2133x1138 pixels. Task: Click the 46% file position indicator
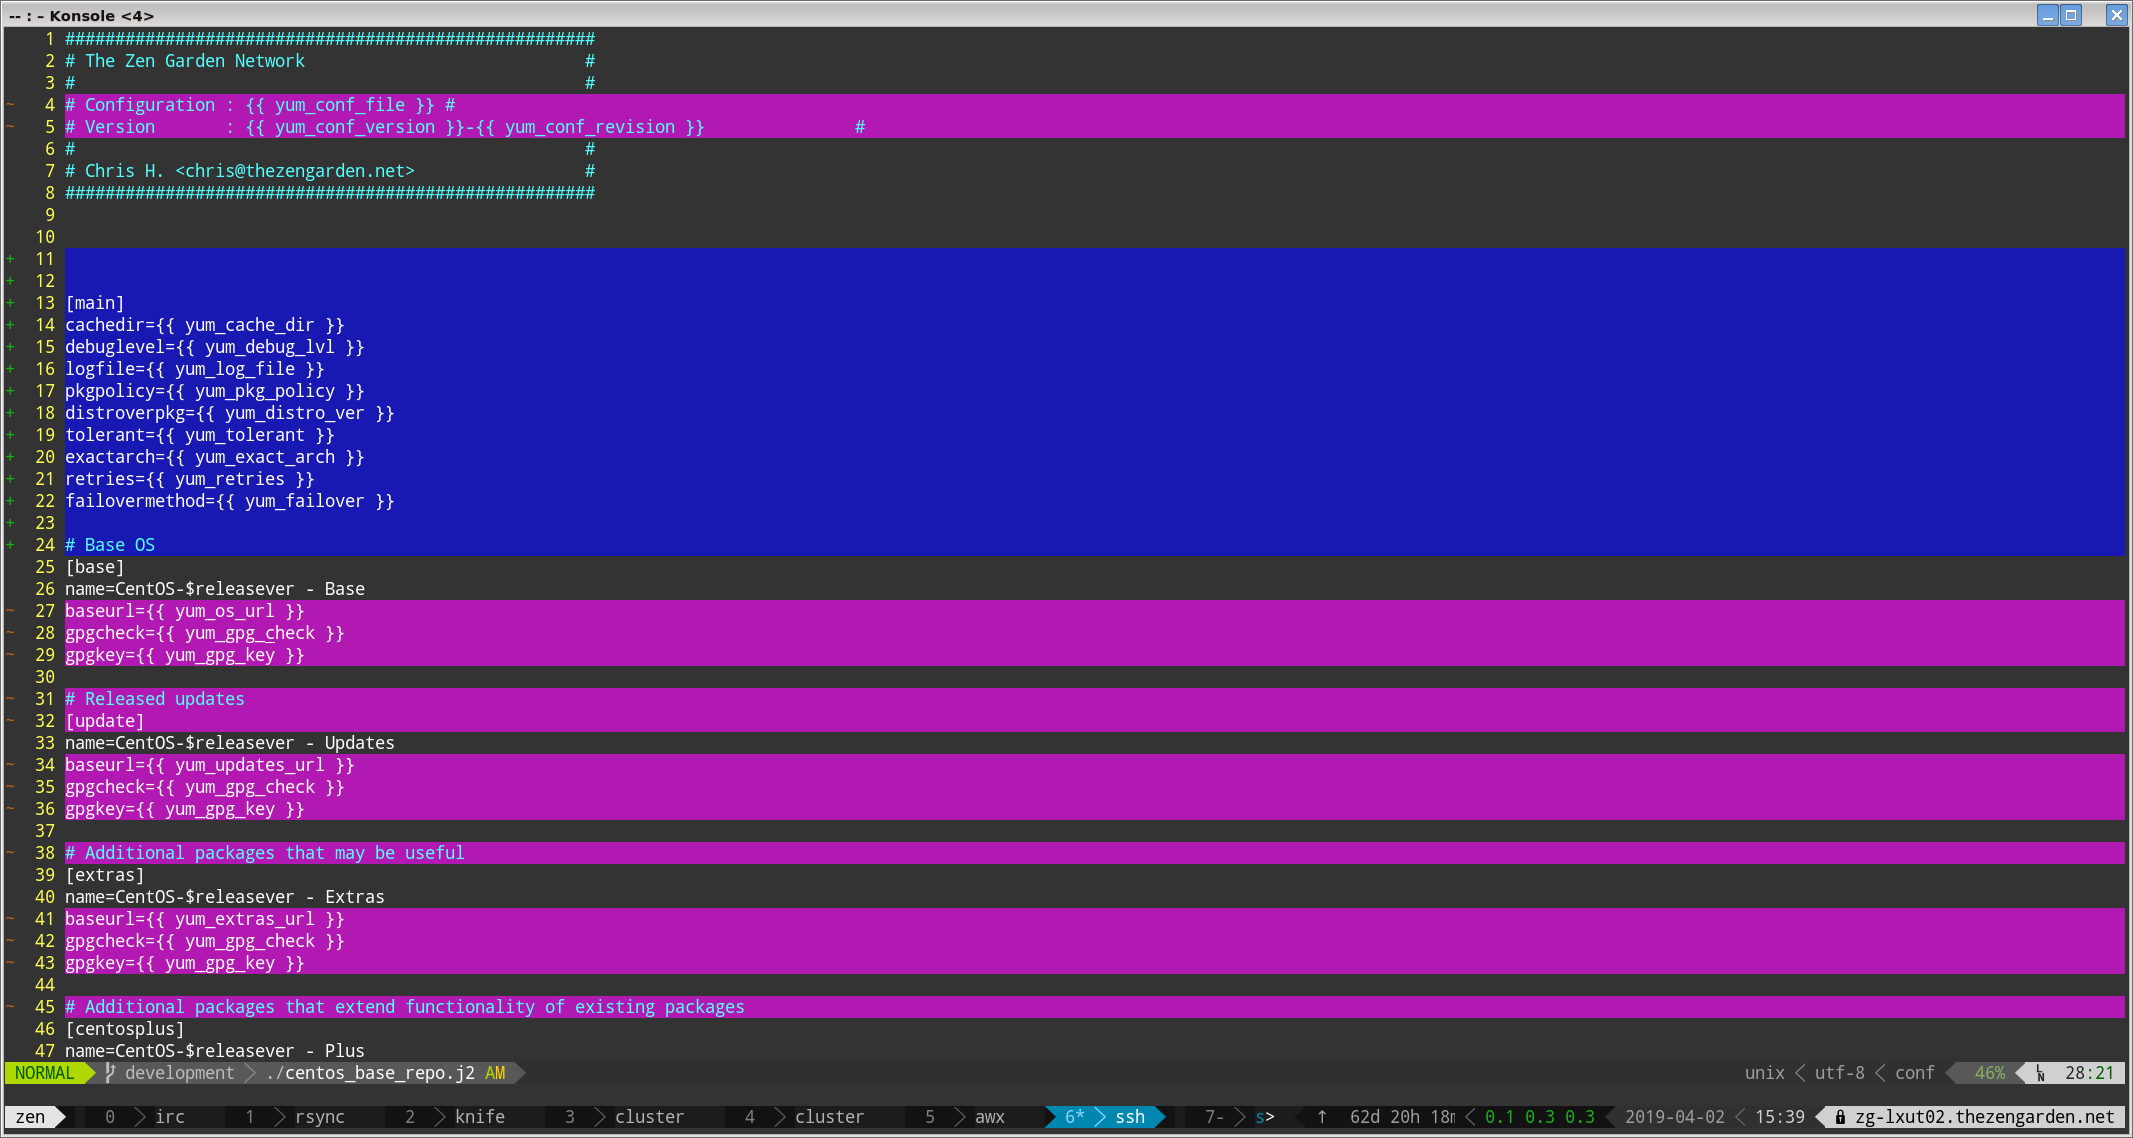1990,1073
